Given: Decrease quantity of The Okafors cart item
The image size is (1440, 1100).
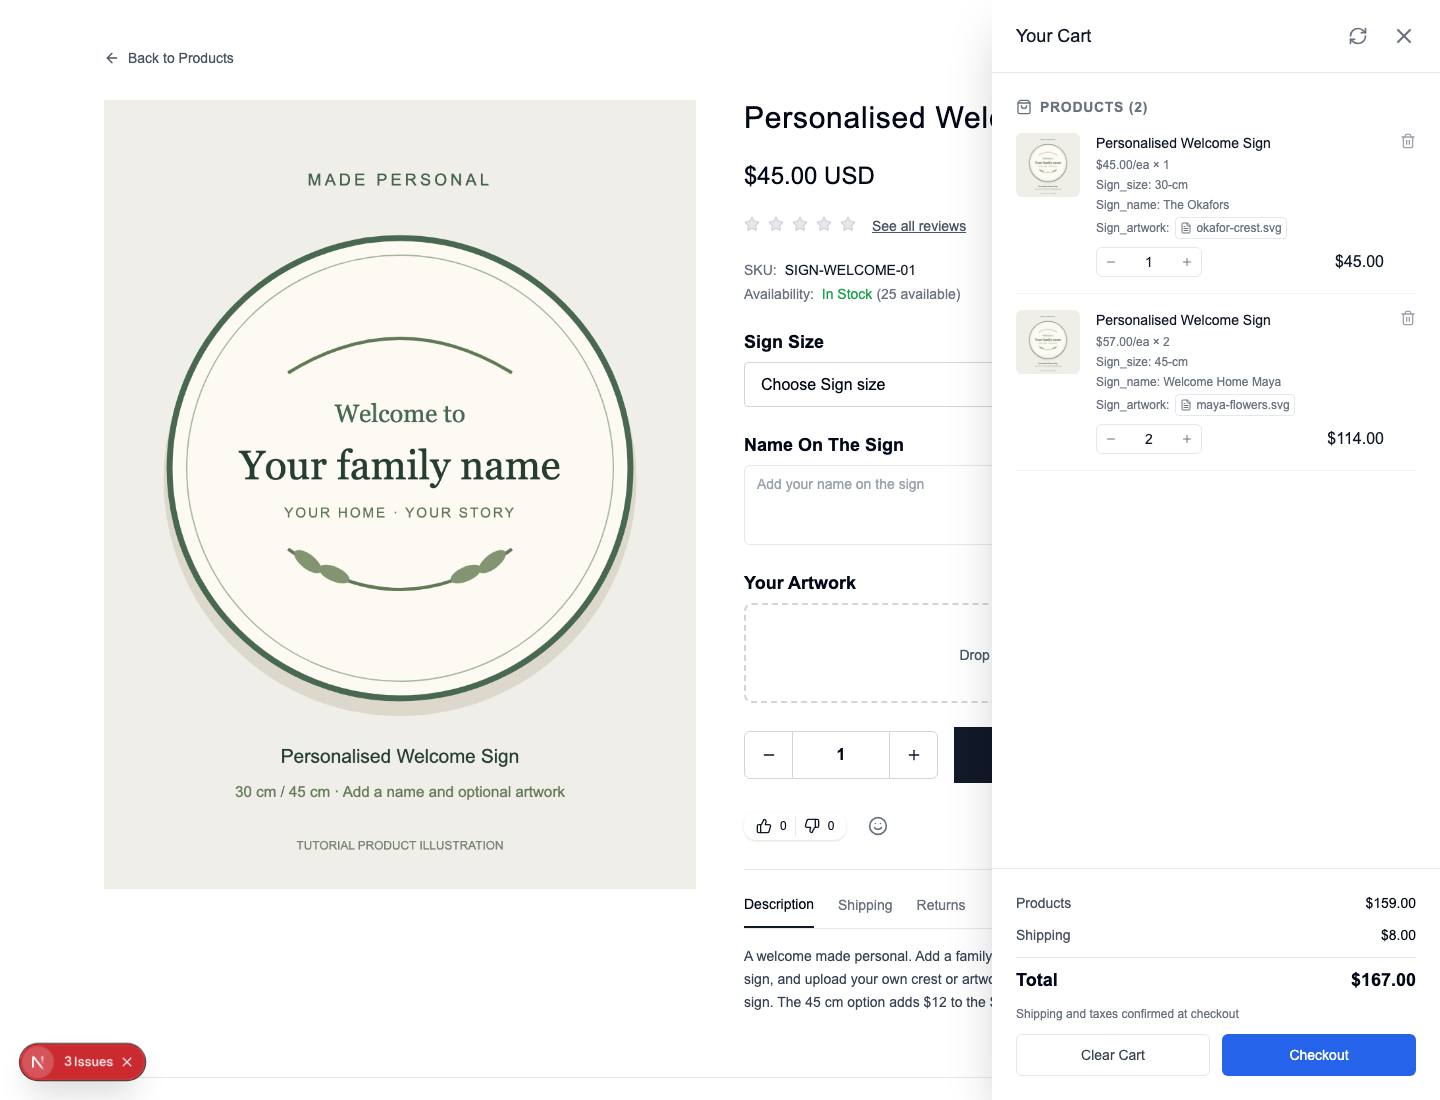Looking at the screenshot, I should tap(1111, 262).
